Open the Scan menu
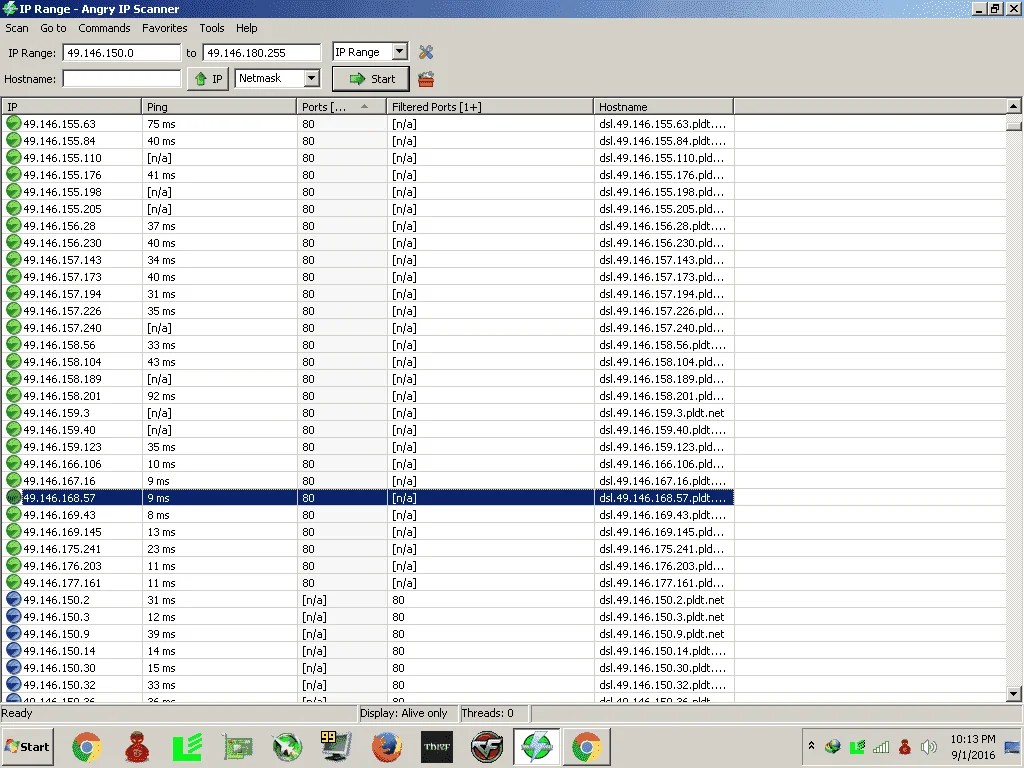 (17, 28)
